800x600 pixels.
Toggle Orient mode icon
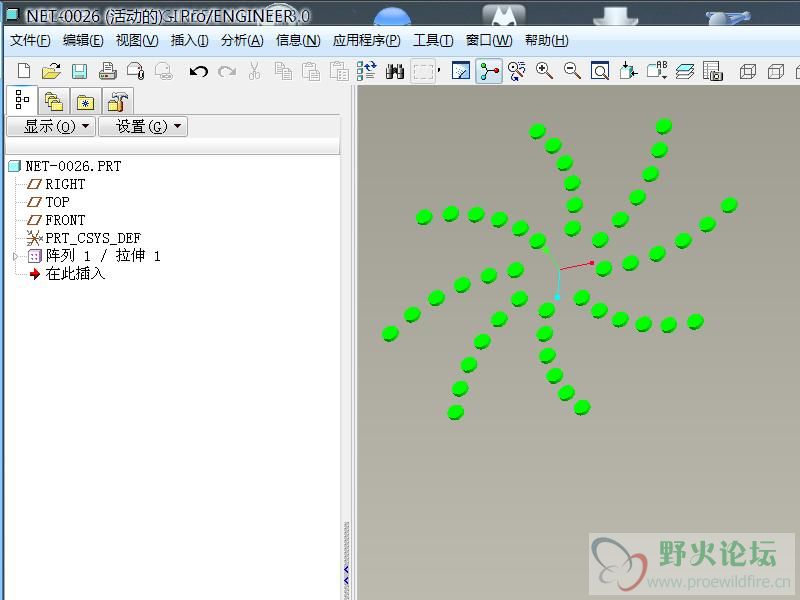coord(517,71)
